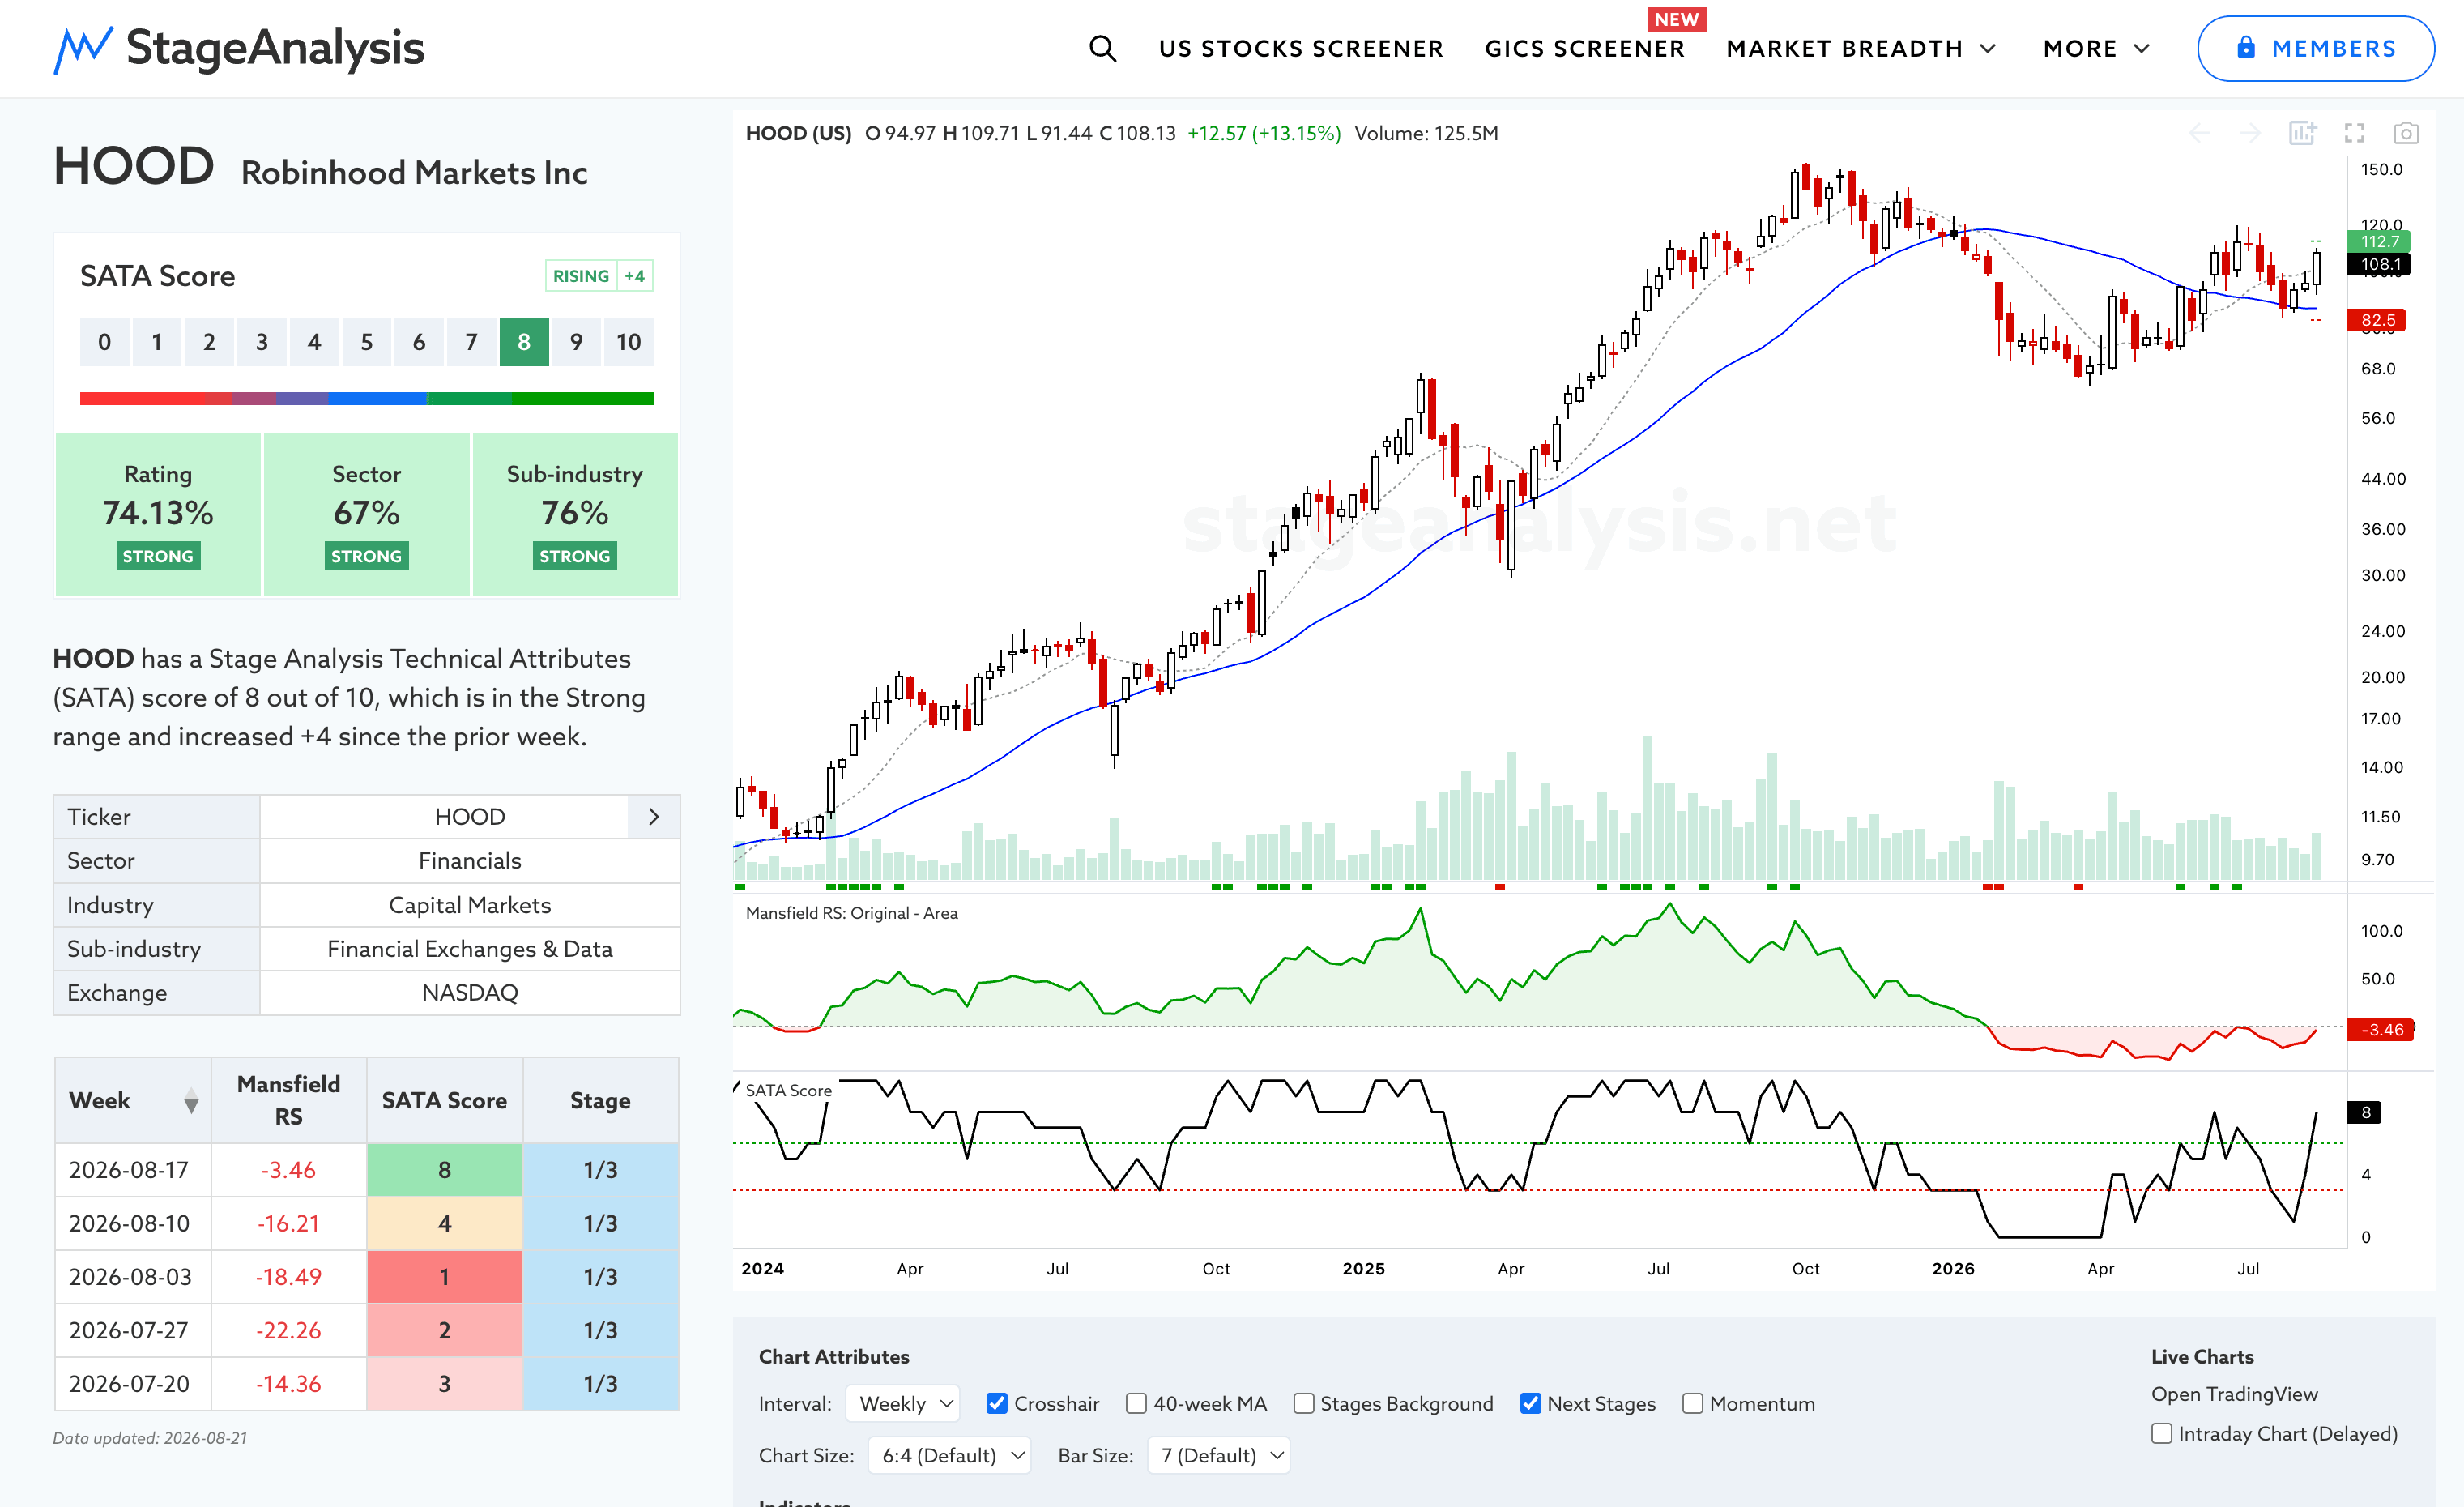Open the Chart Size dropdown

[949, 1455]
